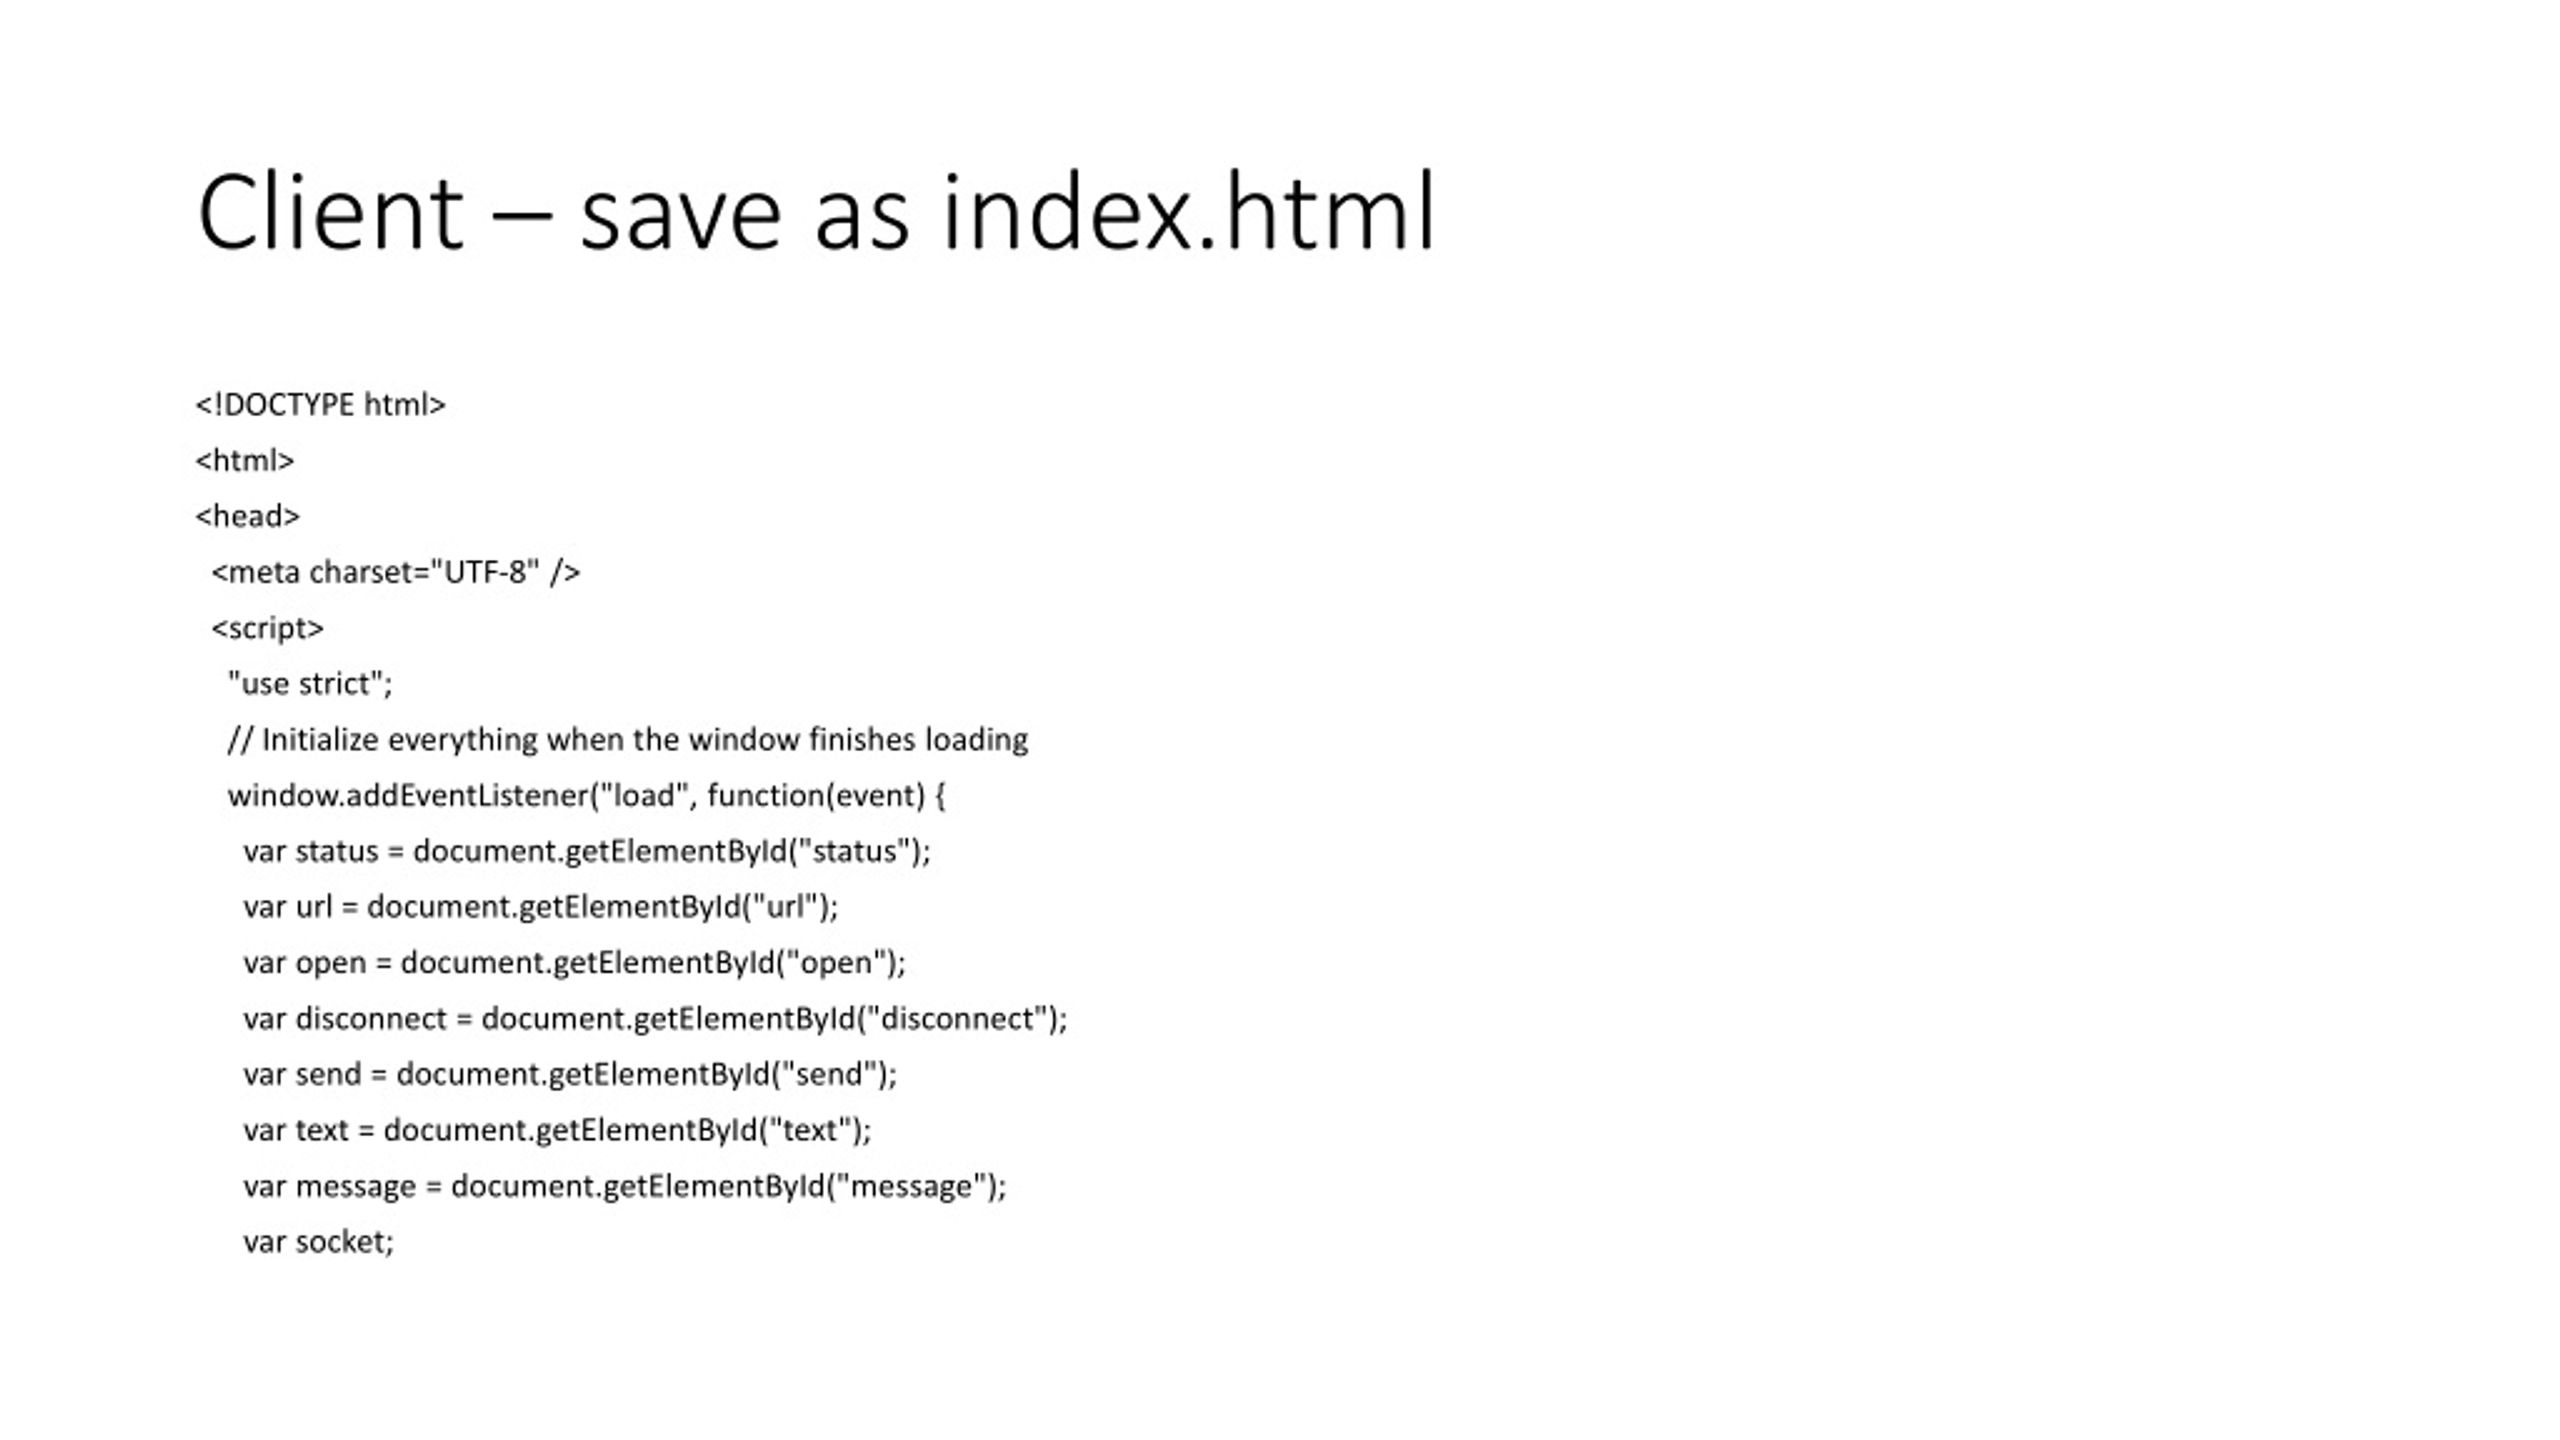Click the '<head>' tag line

tap(247, 516)
